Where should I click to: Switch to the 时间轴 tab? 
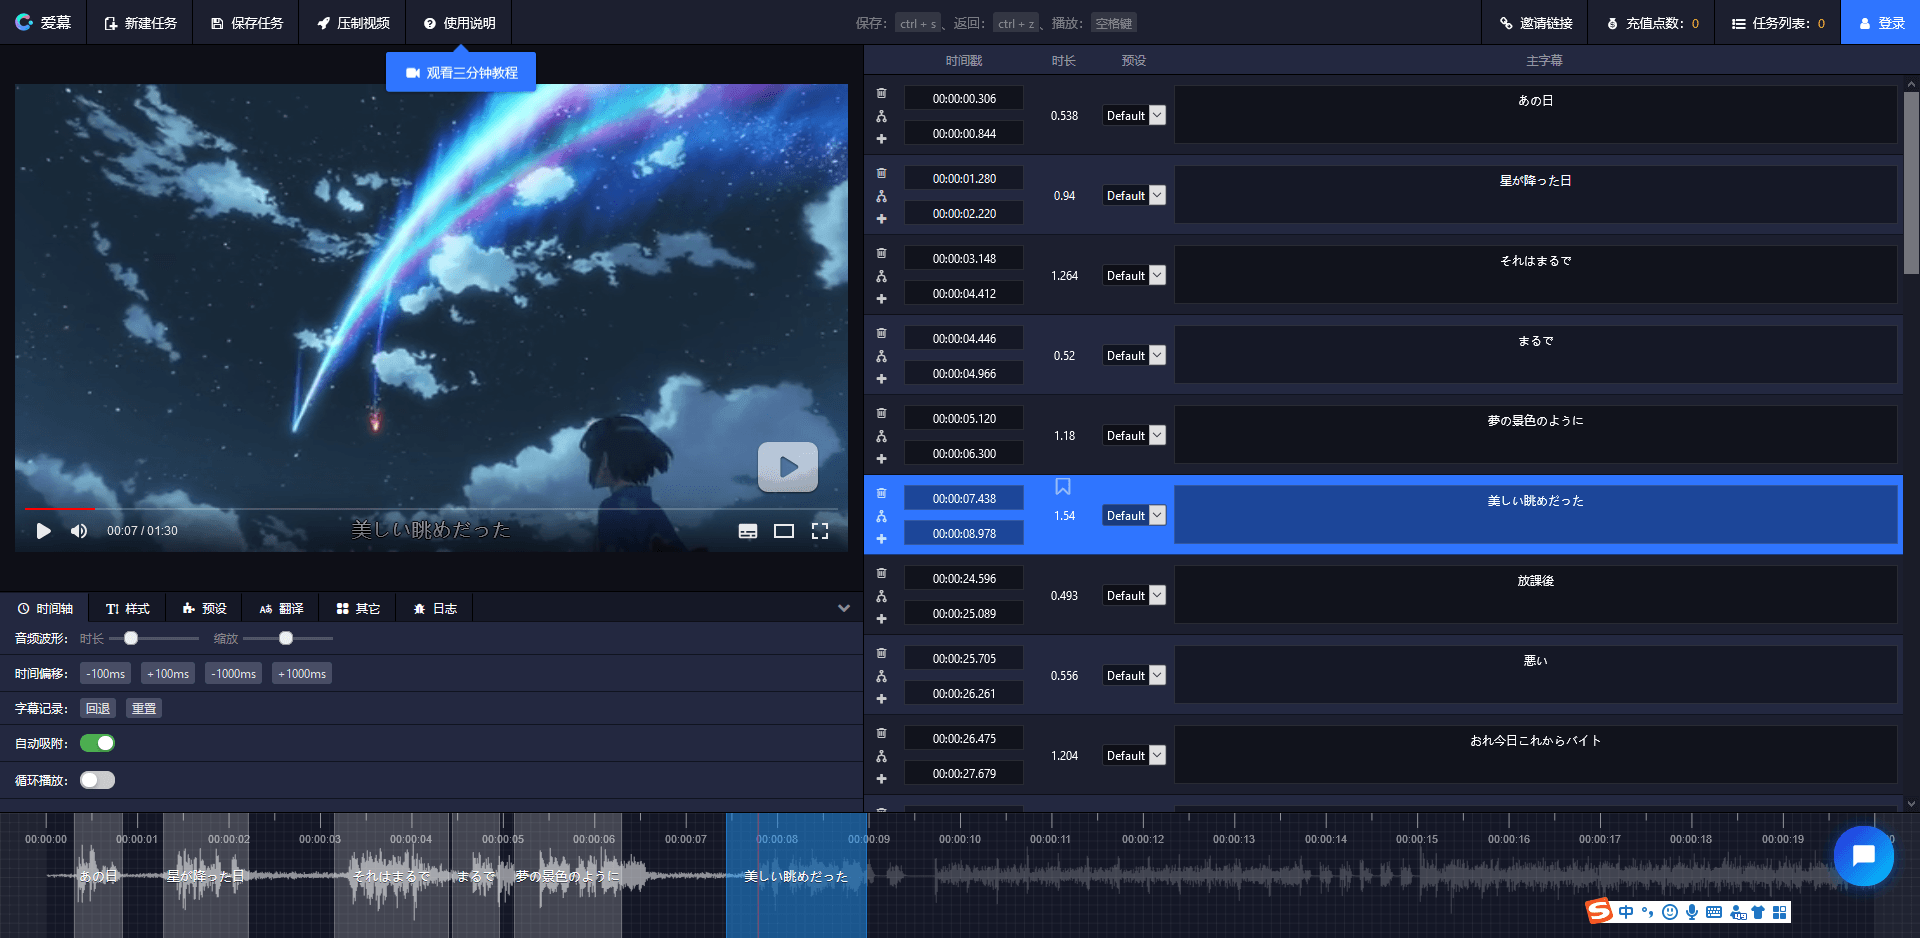(x=45, y=608)
